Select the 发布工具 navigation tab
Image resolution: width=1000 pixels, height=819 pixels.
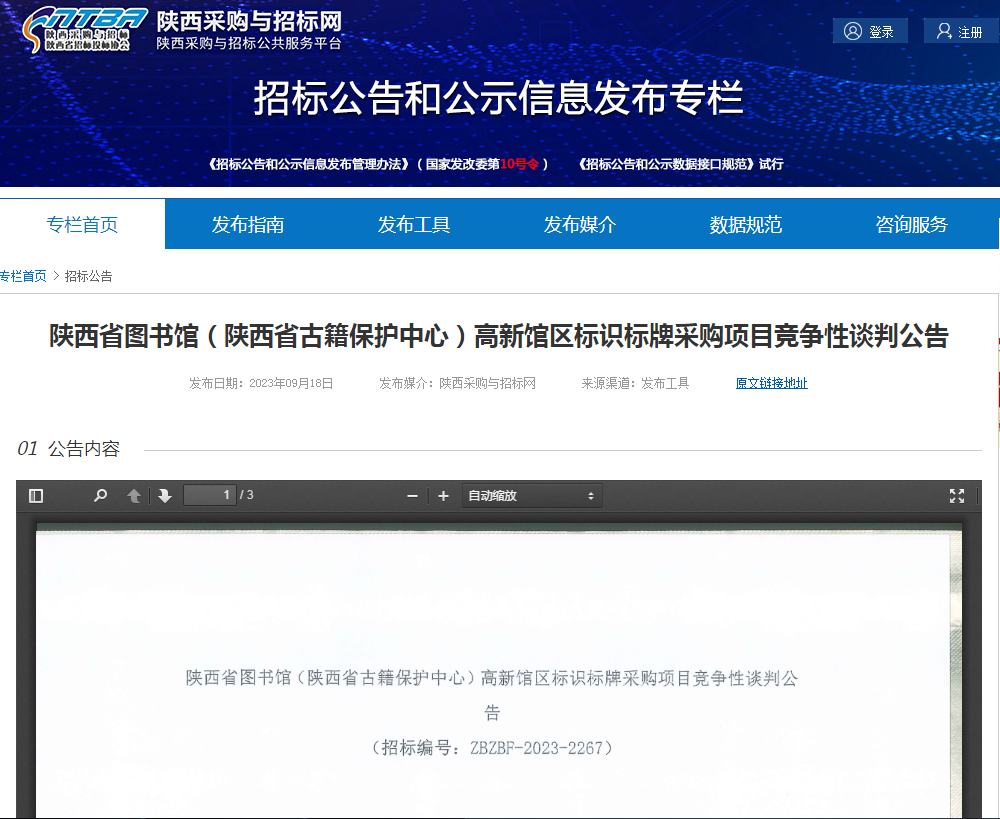(x=414, y=224)
